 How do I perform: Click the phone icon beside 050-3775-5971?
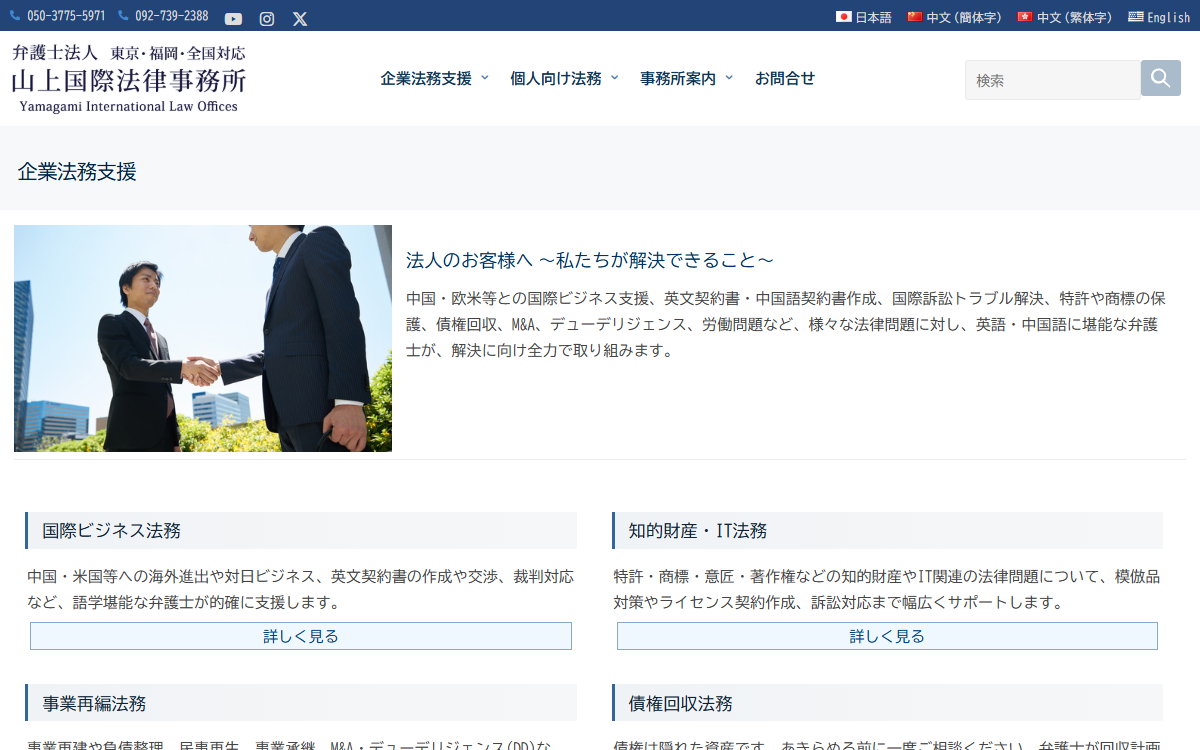(x=15, y=16)
